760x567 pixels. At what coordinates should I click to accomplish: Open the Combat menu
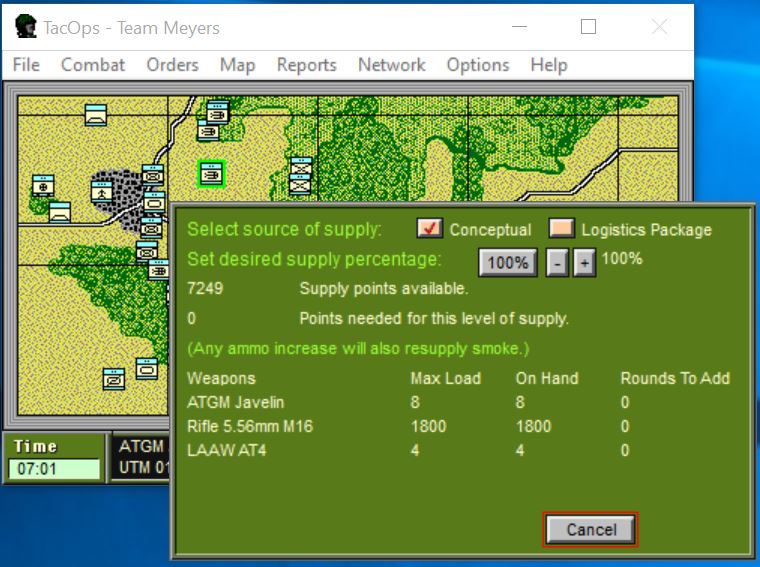point(93,65)
